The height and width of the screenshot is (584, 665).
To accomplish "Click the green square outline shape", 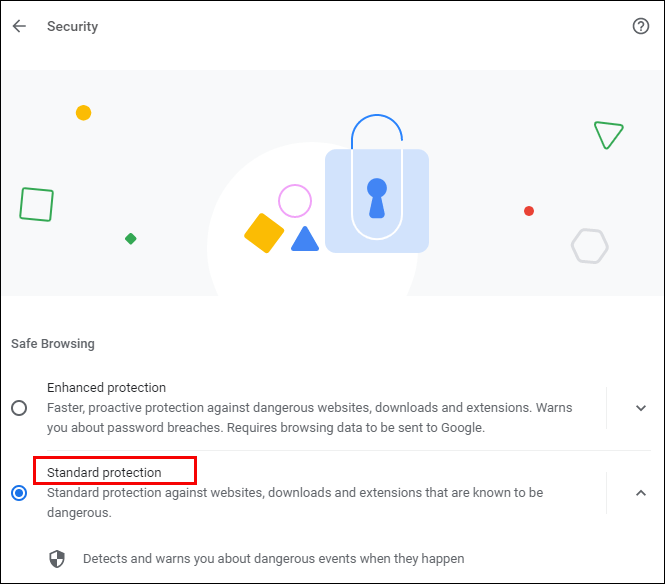I will (x=36, y=204).
